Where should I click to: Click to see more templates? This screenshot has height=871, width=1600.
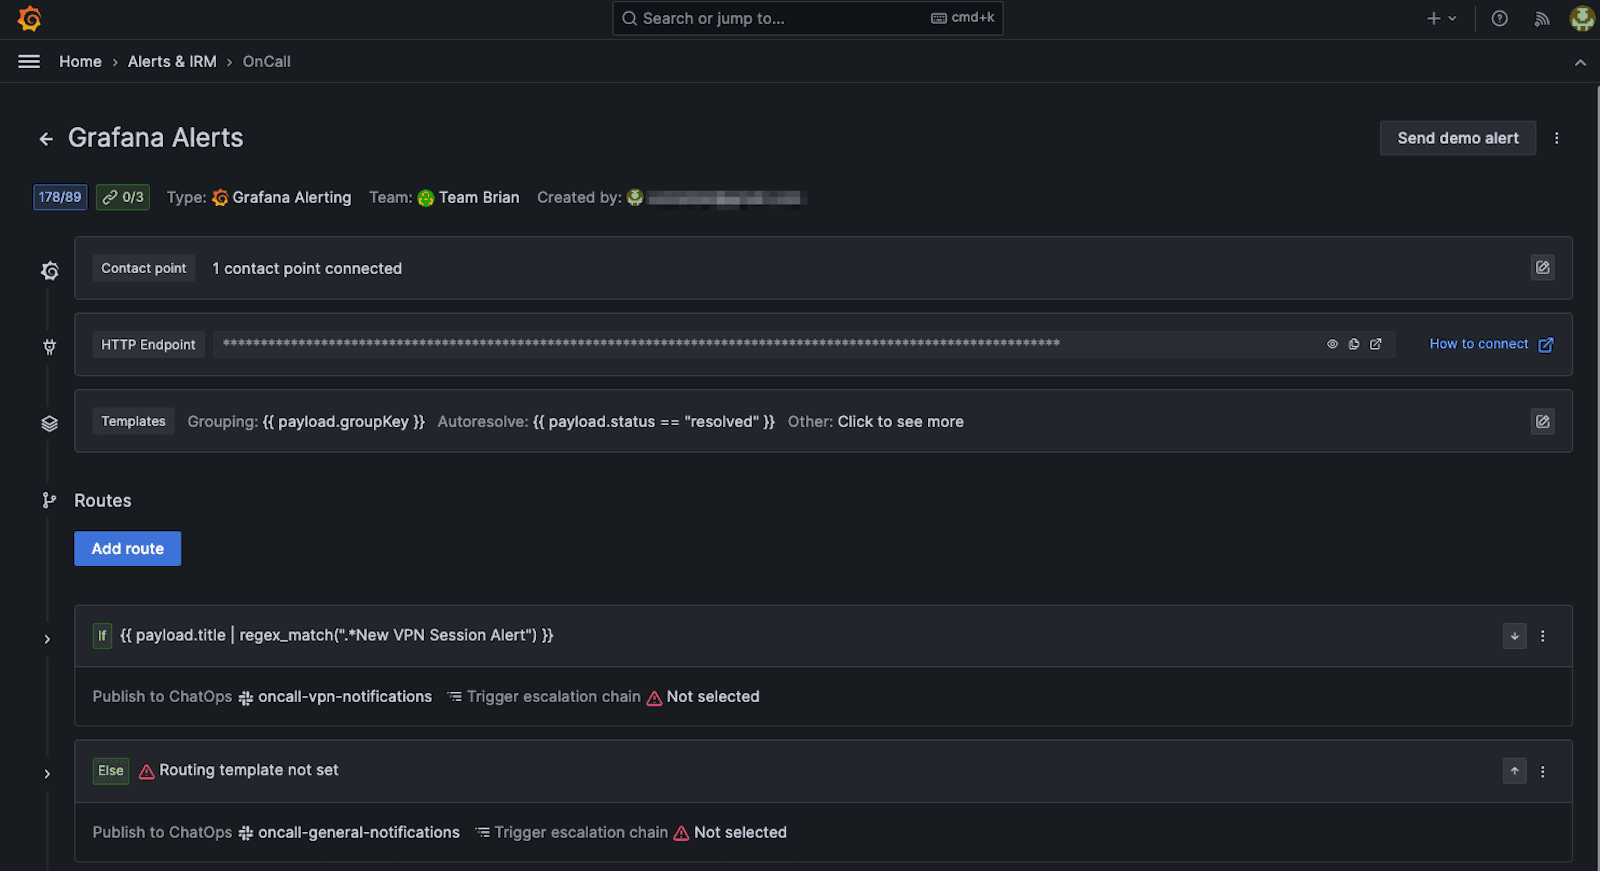click(900, 422)
